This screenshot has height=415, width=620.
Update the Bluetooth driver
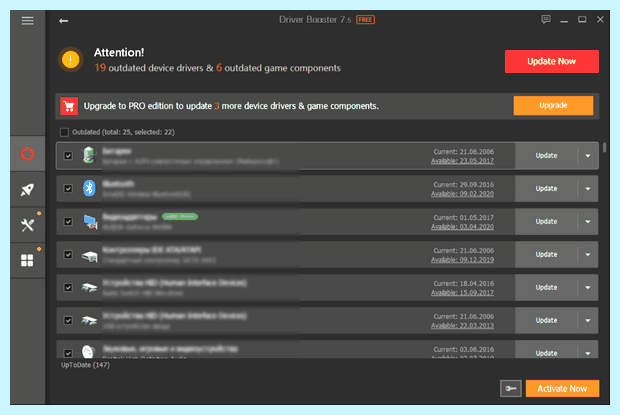click(546, 189)
